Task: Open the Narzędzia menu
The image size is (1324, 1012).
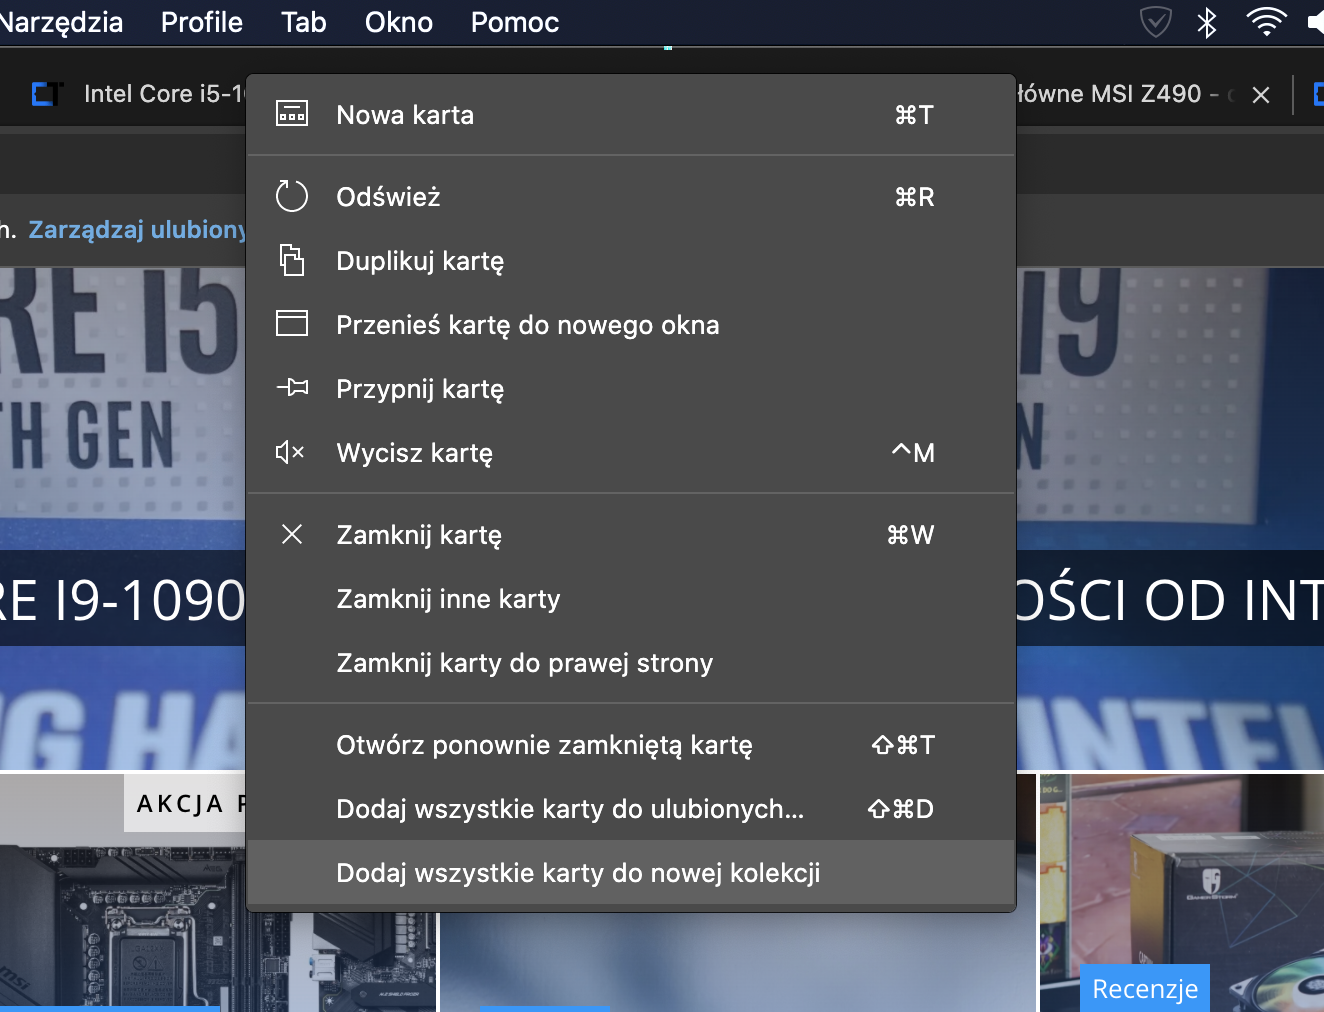Action: [x=60, y=22]
